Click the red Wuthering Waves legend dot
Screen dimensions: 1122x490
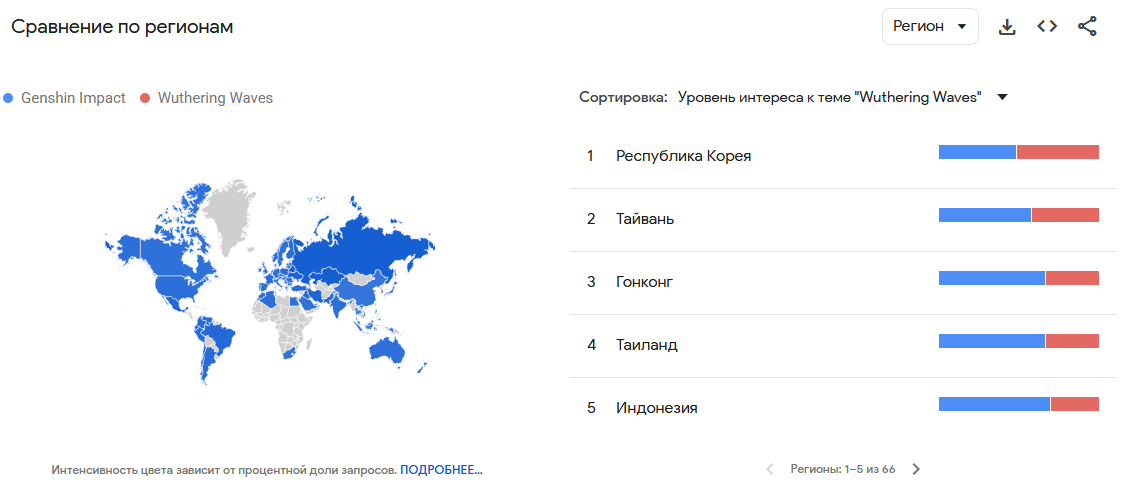click(x=145, y=98)
